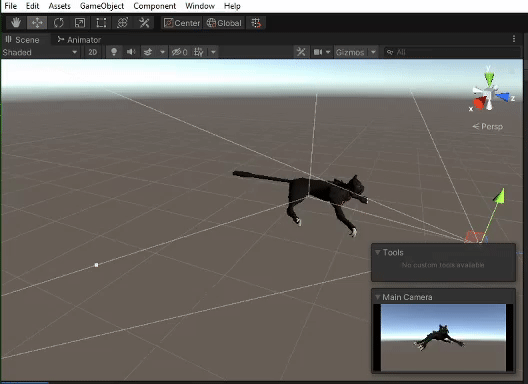Open scene camera settings icon
This screenshot has width=528, height=384.
coord(318,52)
